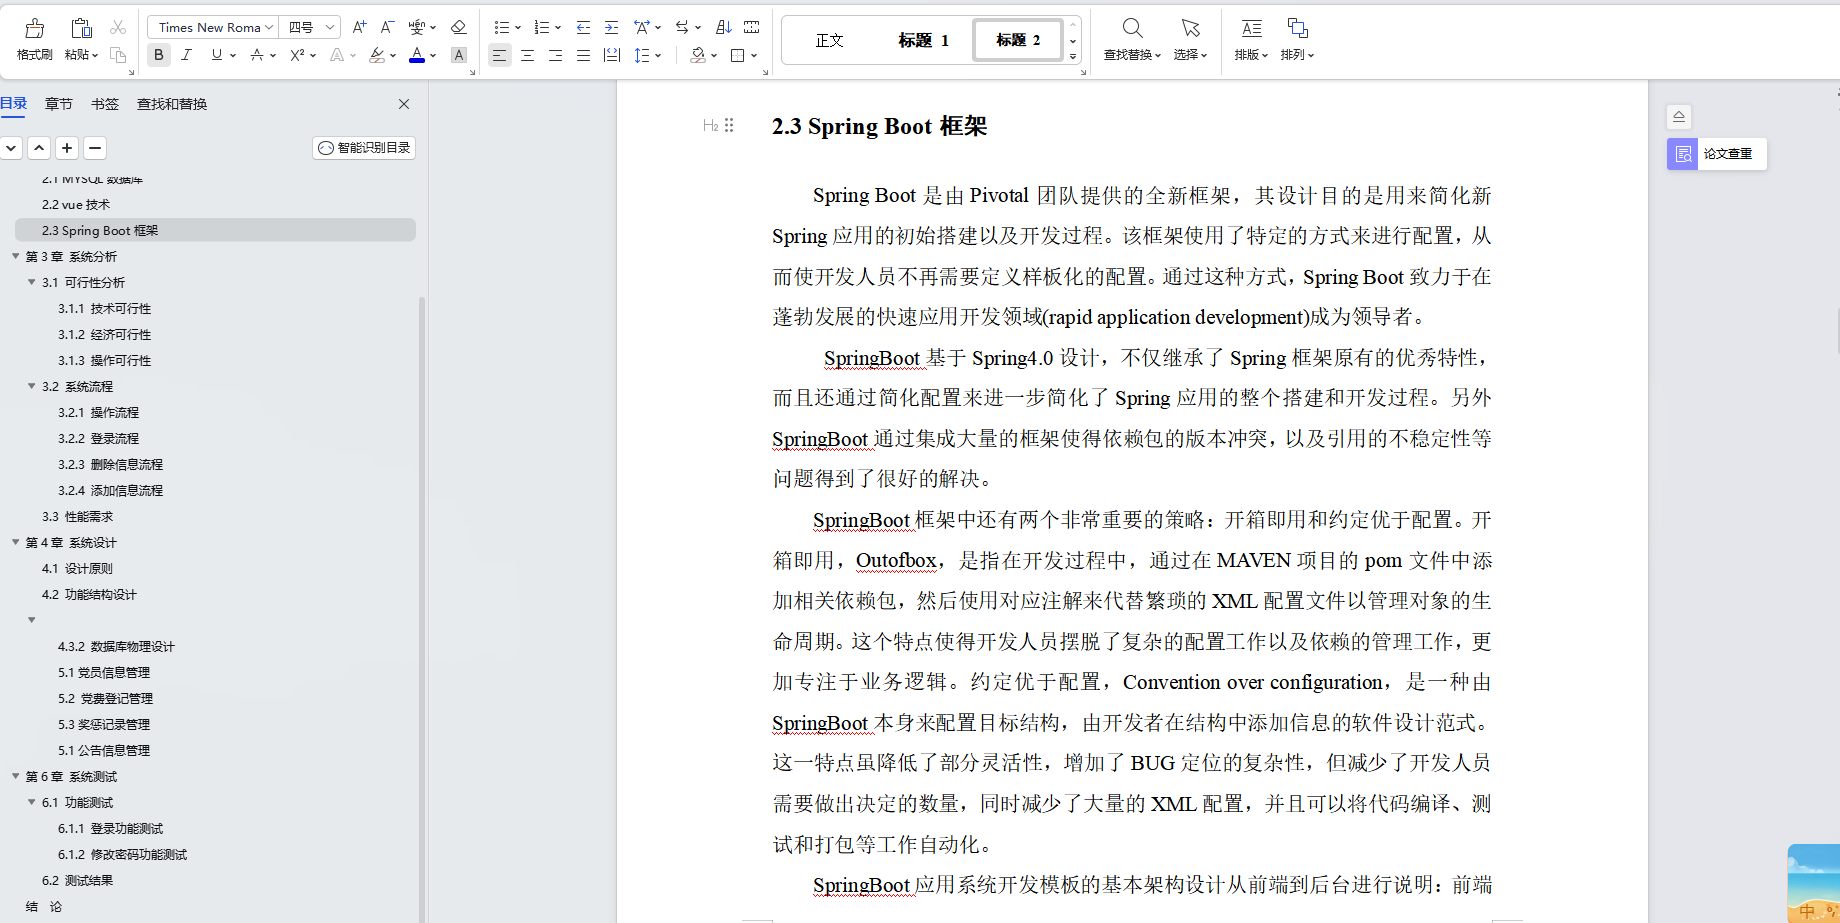Screen dimensions: 1840x923
Task: Collapse 第3章 系统分析 in outline
Action: pos(16,256)
